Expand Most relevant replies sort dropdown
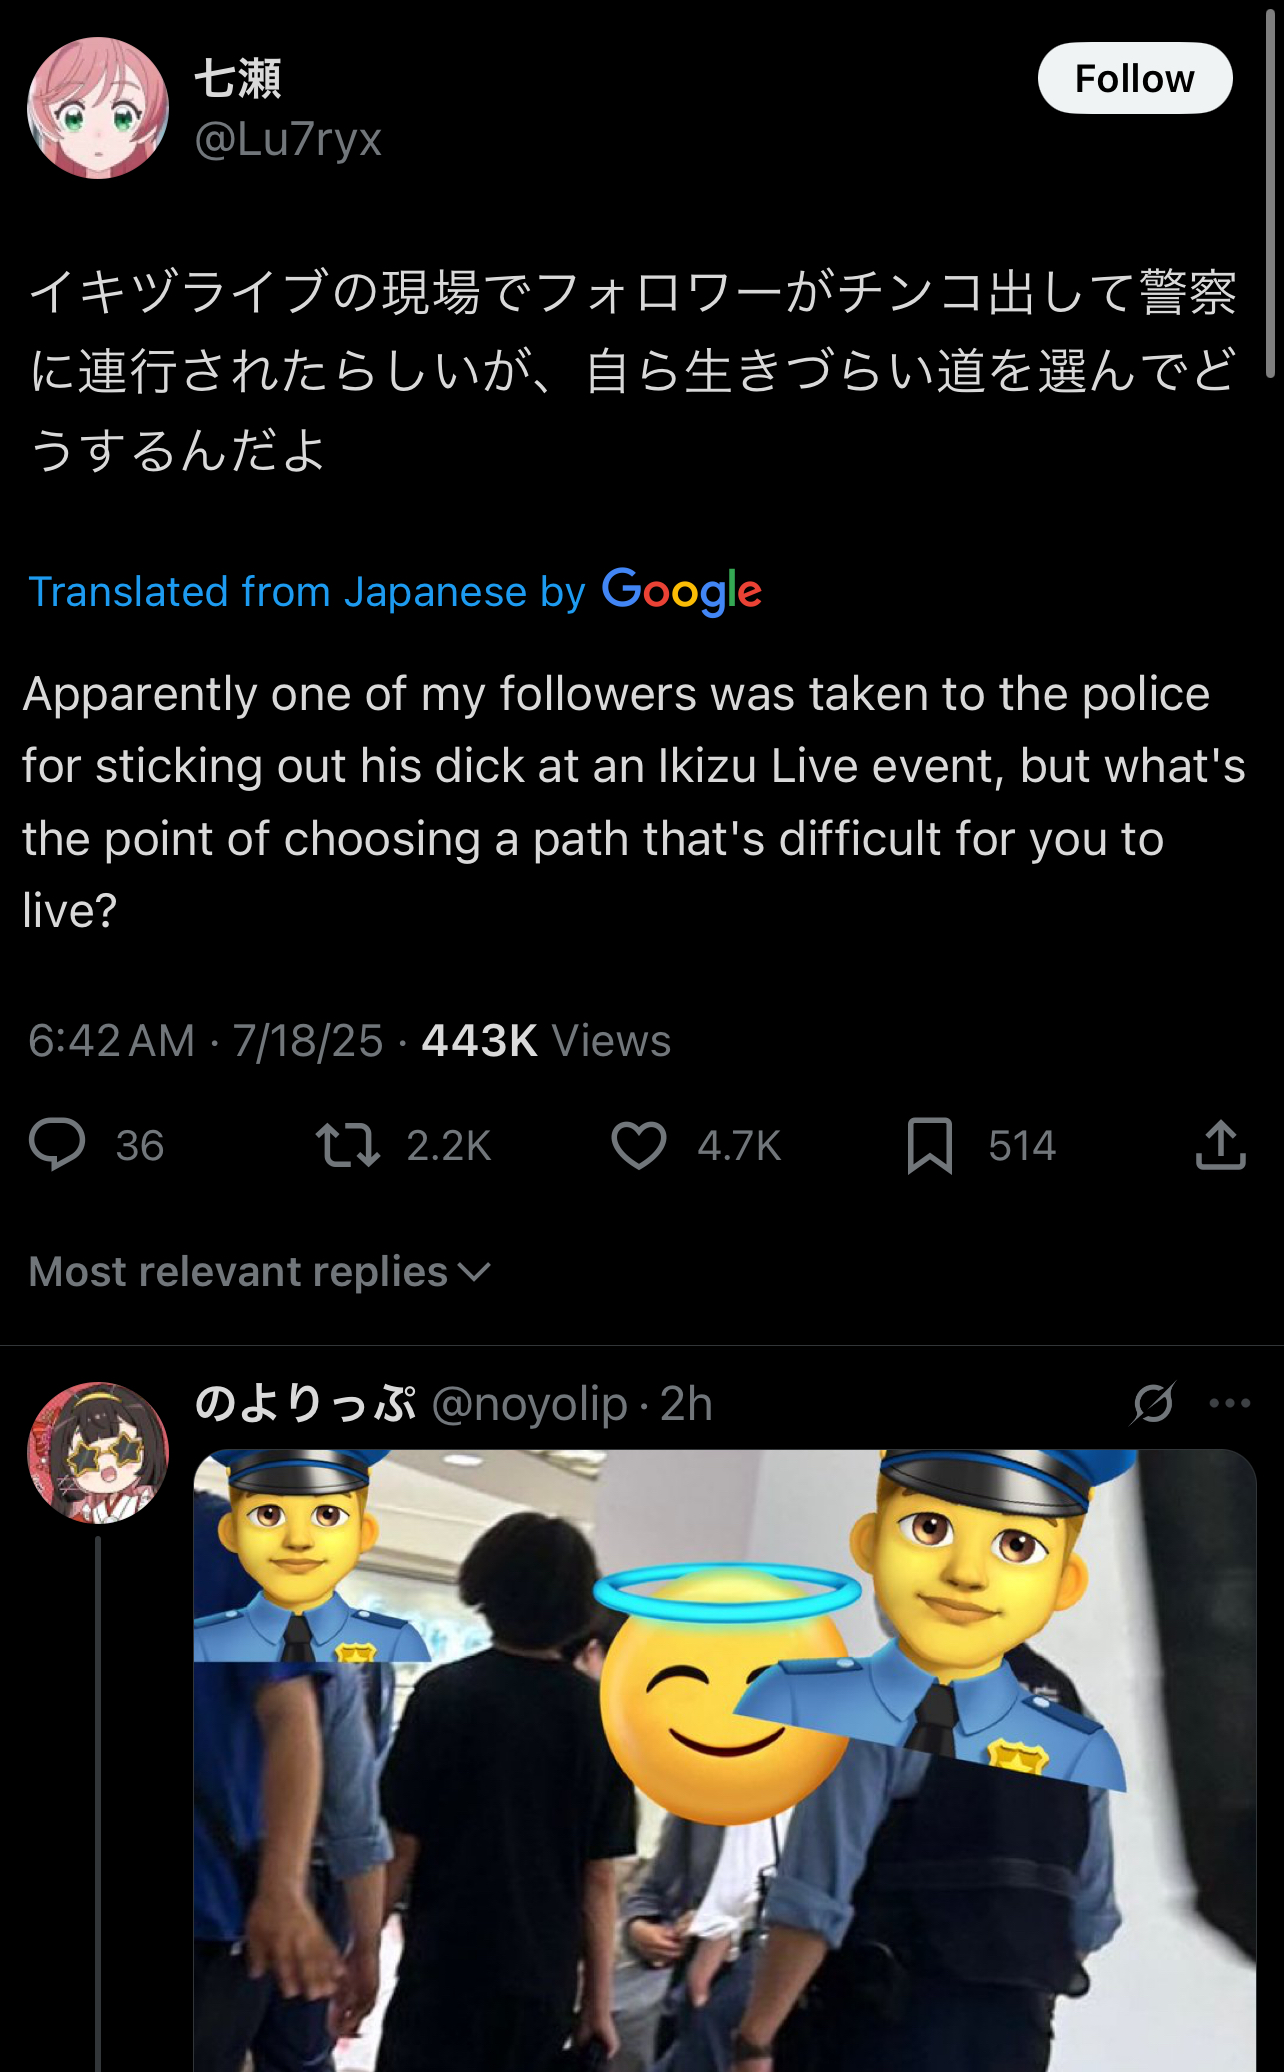The width and height of the screenshot is (1284, 2072). coord(260,1272)
